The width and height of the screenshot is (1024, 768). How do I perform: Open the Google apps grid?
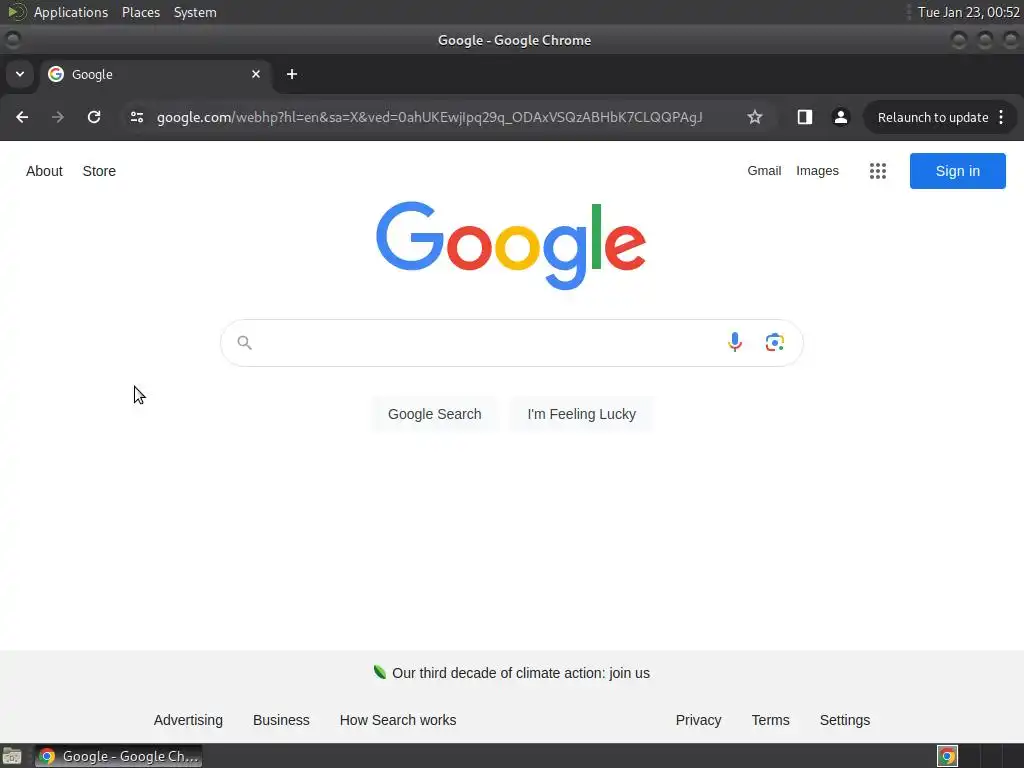878,171
